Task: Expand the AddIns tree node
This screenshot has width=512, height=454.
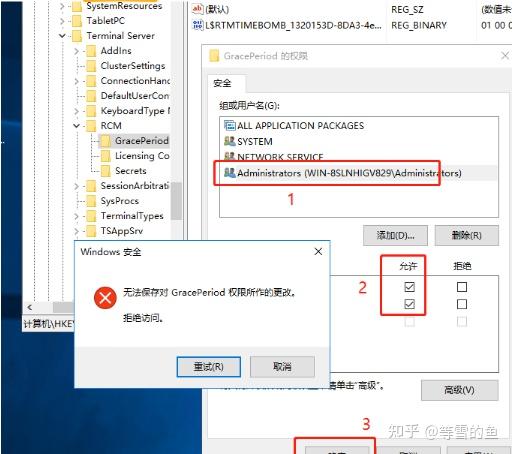Action: pos(76,51)
